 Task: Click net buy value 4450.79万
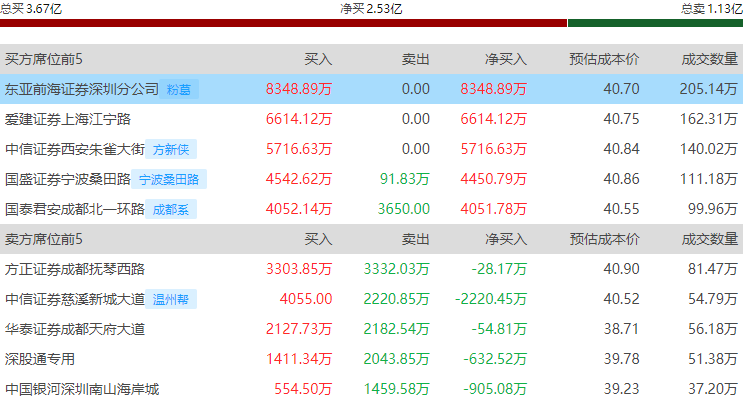click(x=493, y=179)
